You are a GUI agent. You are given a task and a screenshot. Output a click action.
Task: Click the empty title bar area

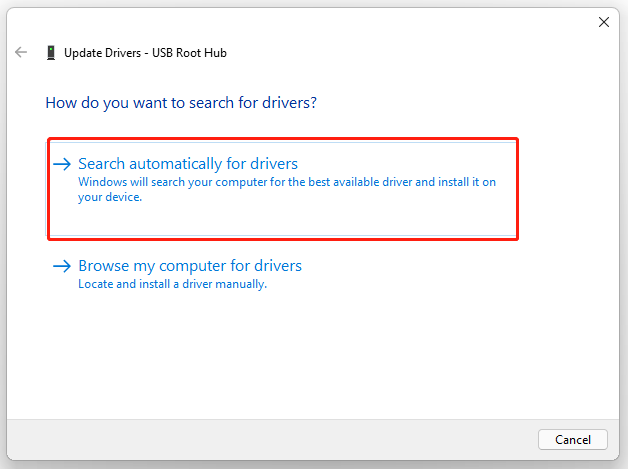tap(300, 21)
